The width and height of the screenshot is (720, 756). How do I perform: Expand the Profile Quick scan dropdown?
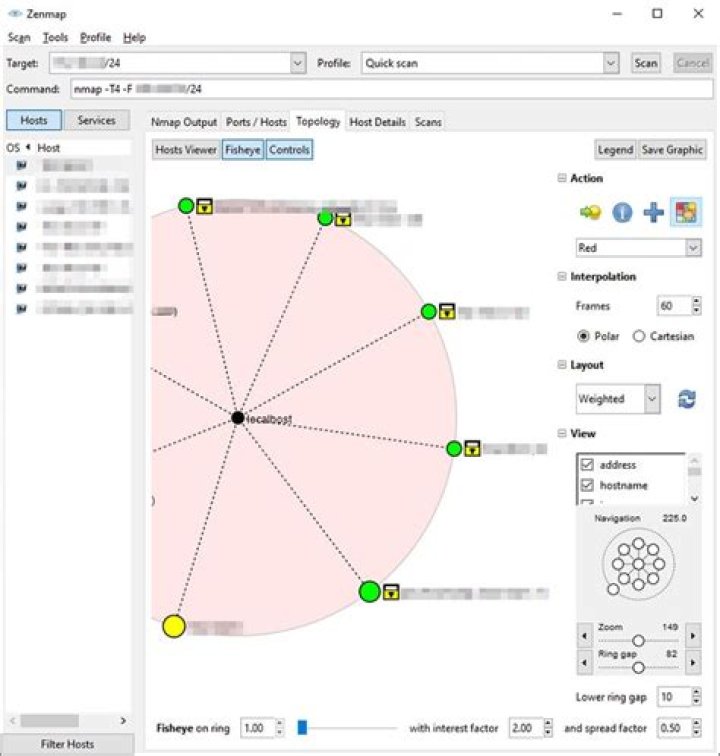[611, 63]
